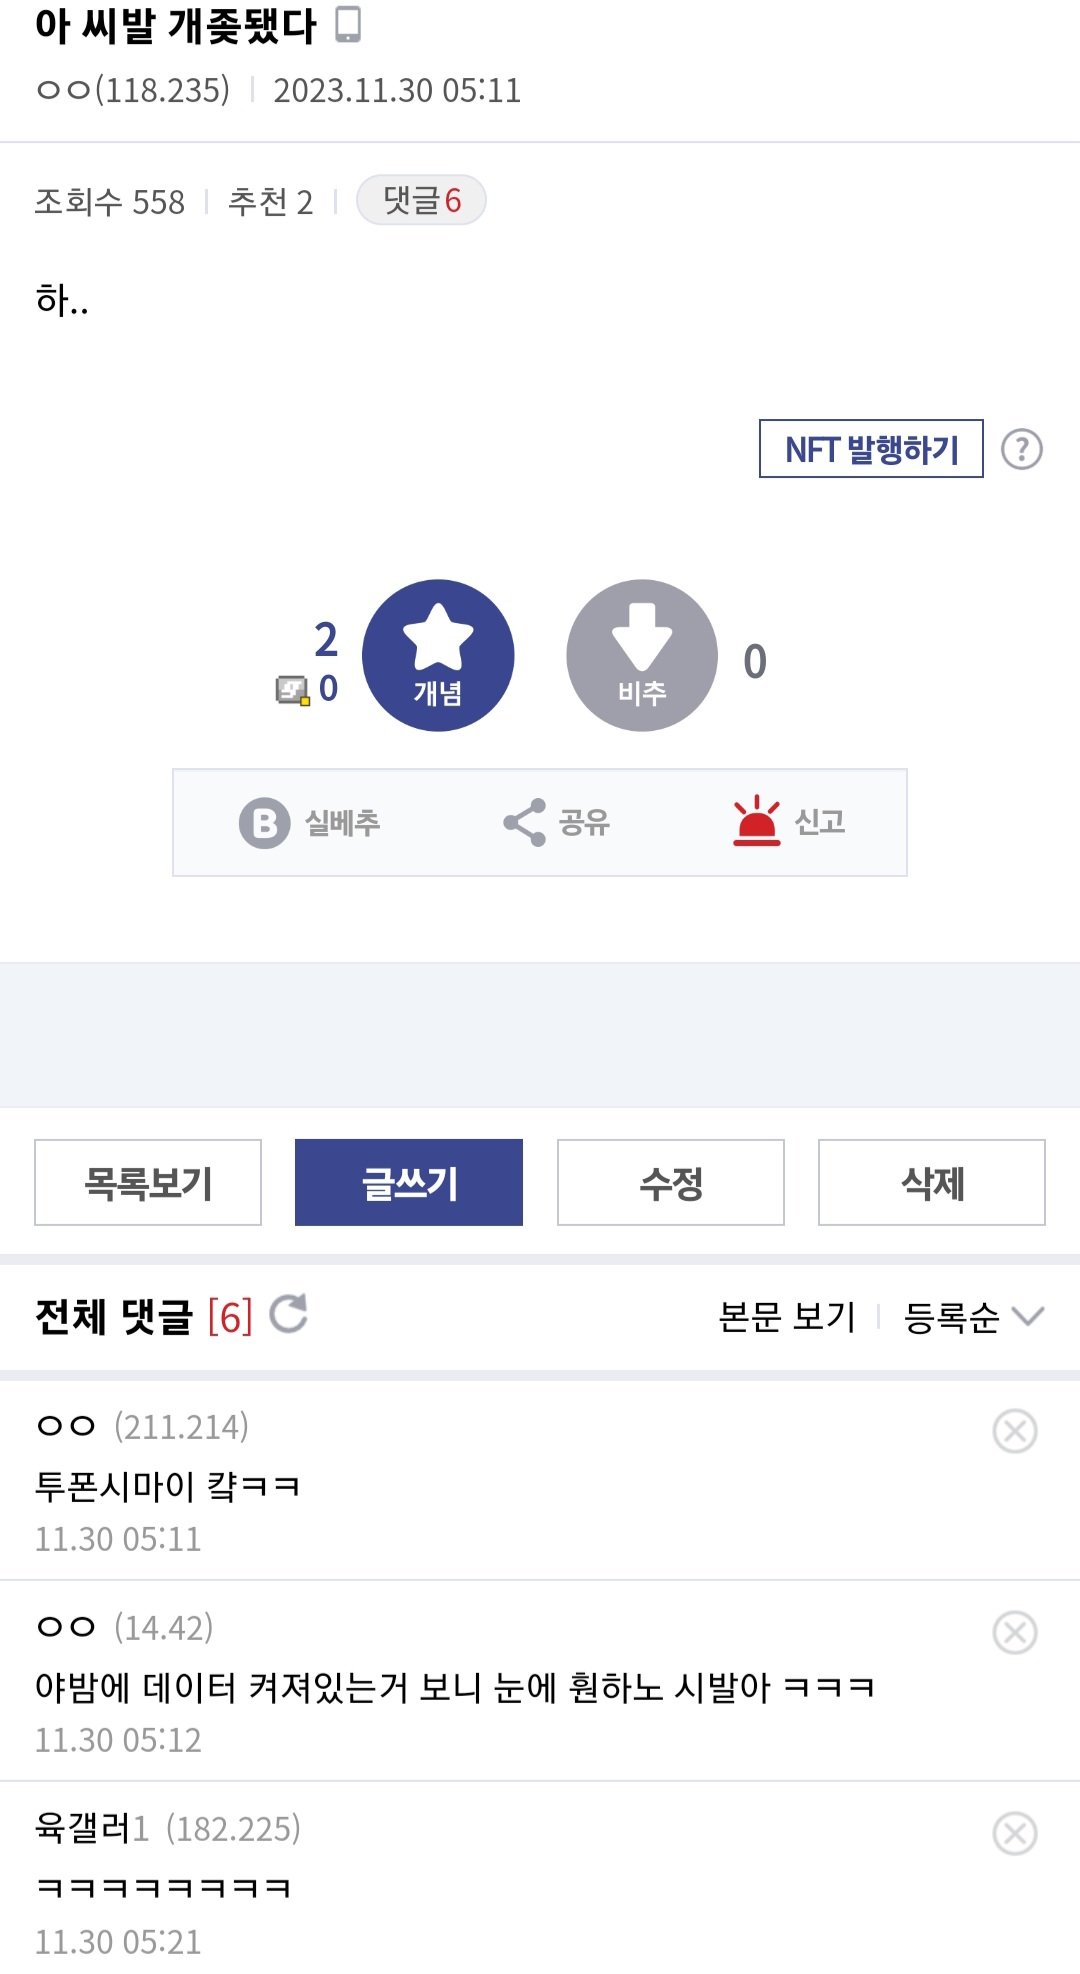
Task: Click the 수정 edit button
Action: [671, 1183]
